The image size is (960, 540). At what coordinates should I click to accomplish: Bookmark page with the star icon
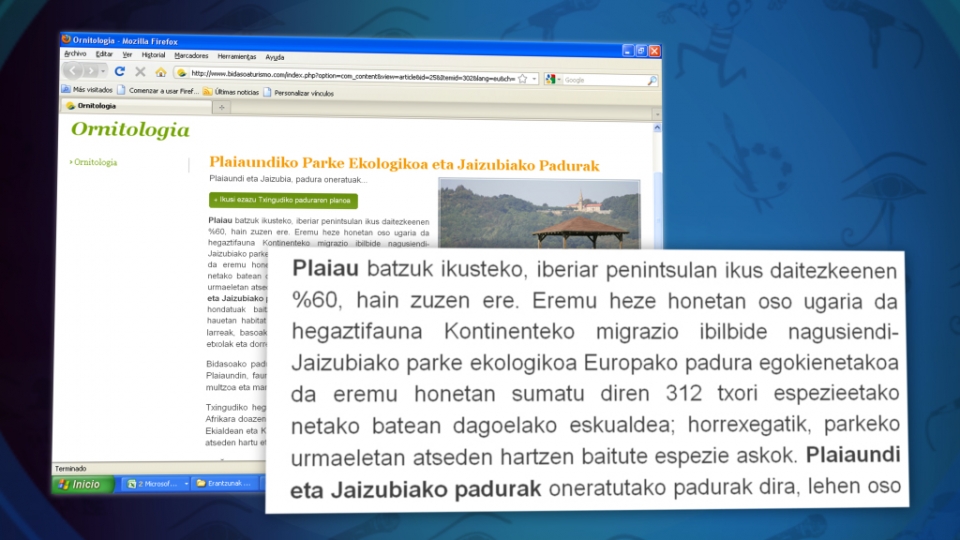[x=522, y=78]
